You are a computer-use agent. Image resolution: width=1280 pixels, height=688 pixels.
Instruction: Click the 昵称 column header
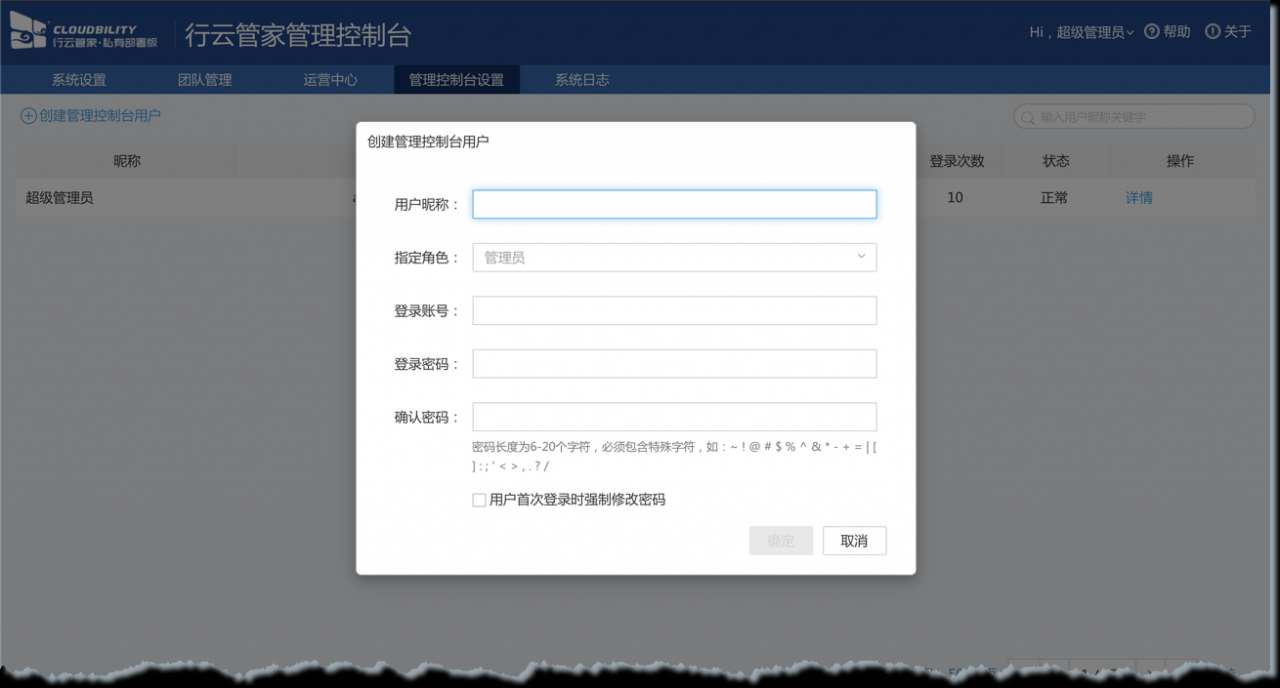tap(127, 161)
